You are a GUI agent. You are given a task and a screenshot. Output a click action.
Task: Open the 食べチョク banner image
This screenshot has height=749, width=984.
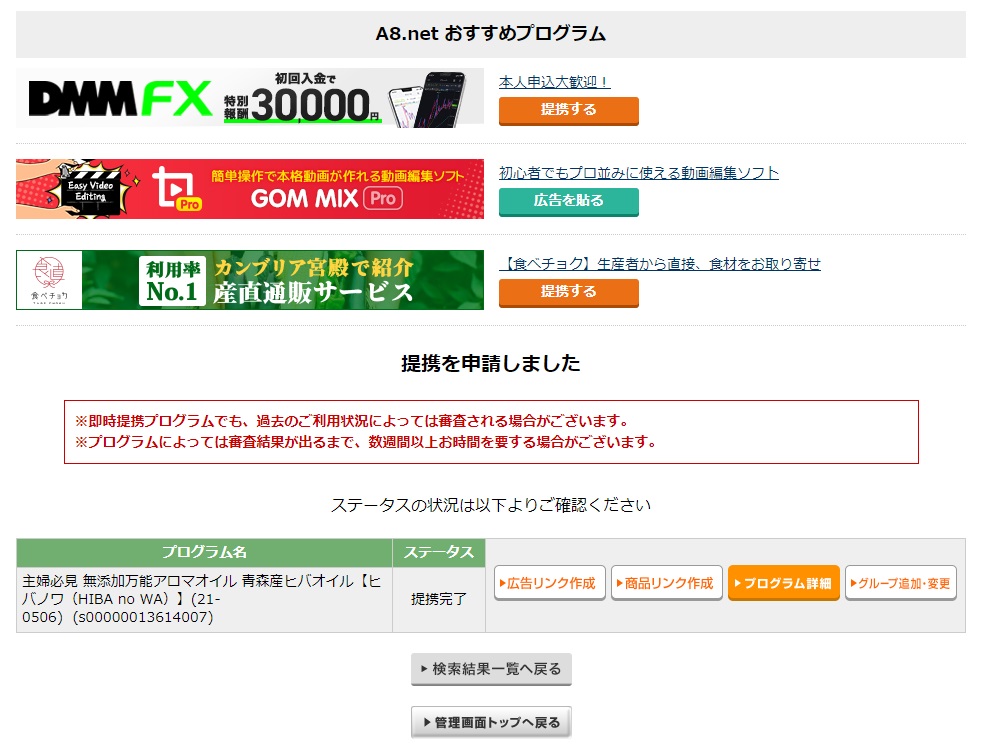[x=250, y=280]
